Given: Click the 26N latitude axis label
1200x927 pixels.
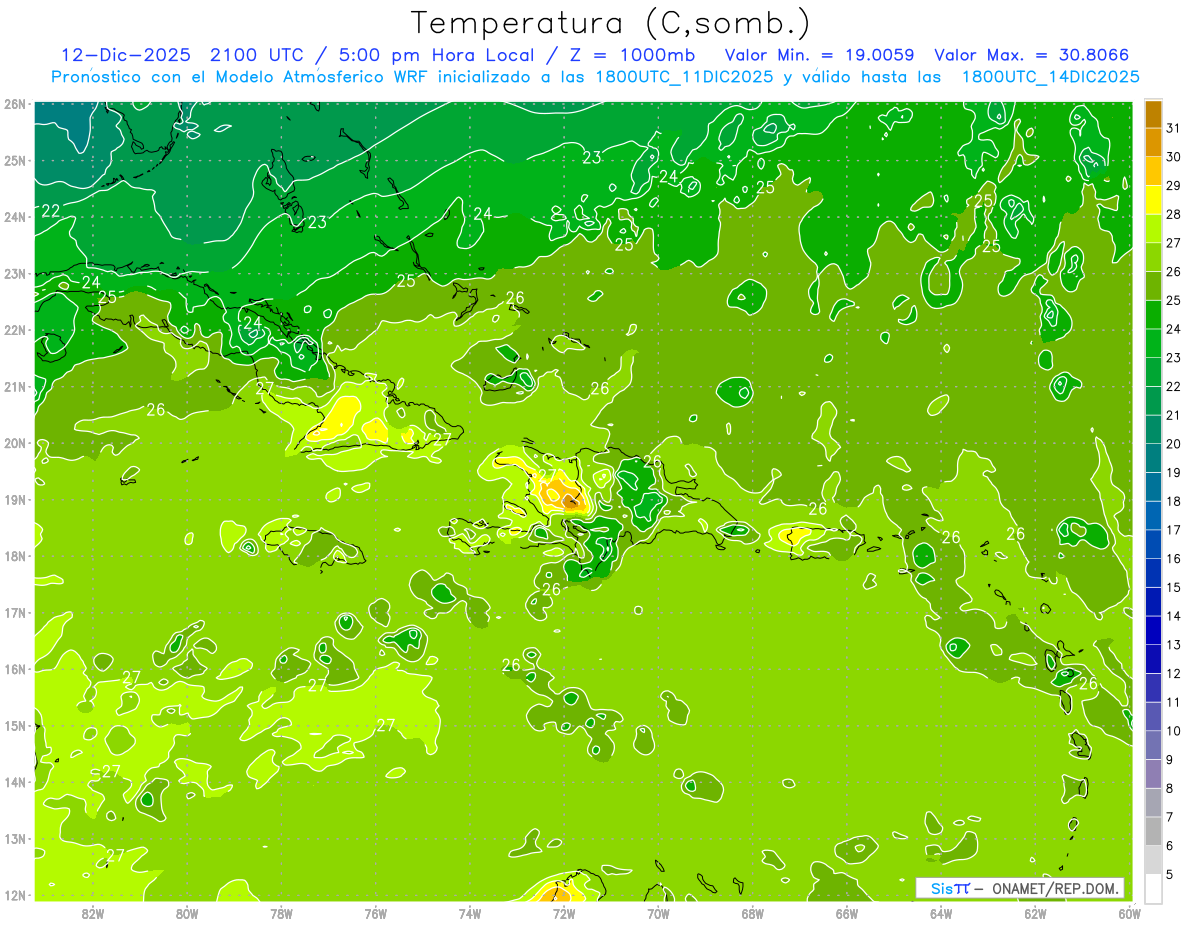Looking at the screenshot, I should point(15,104).
